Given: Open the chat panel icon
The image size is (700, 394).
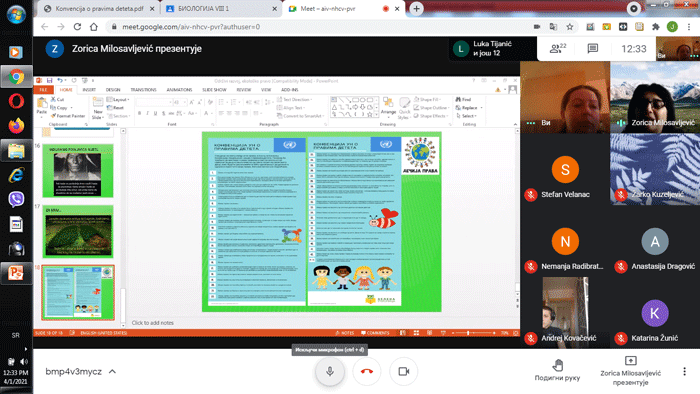Looking at the screenshot, I should click(592, 48).
